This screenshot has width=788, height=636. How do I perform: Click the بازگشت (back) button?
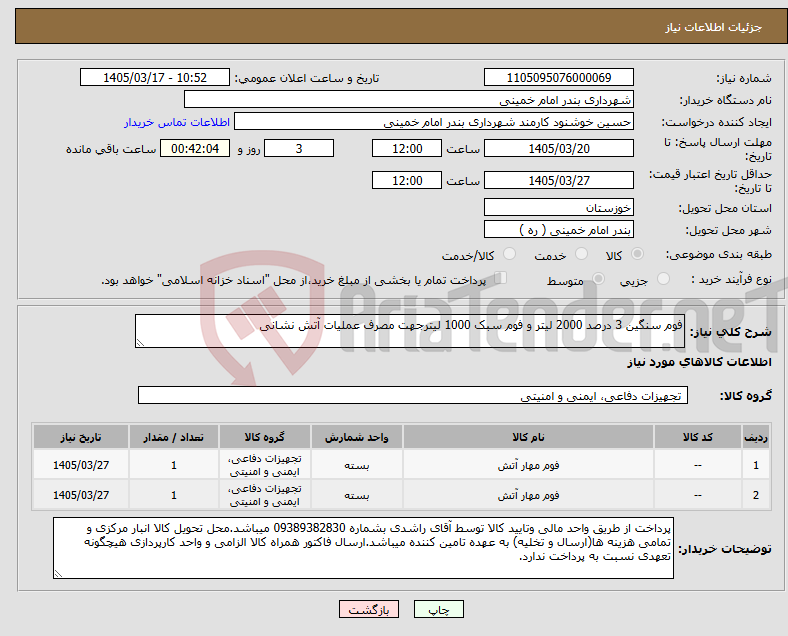coord(369,609)
